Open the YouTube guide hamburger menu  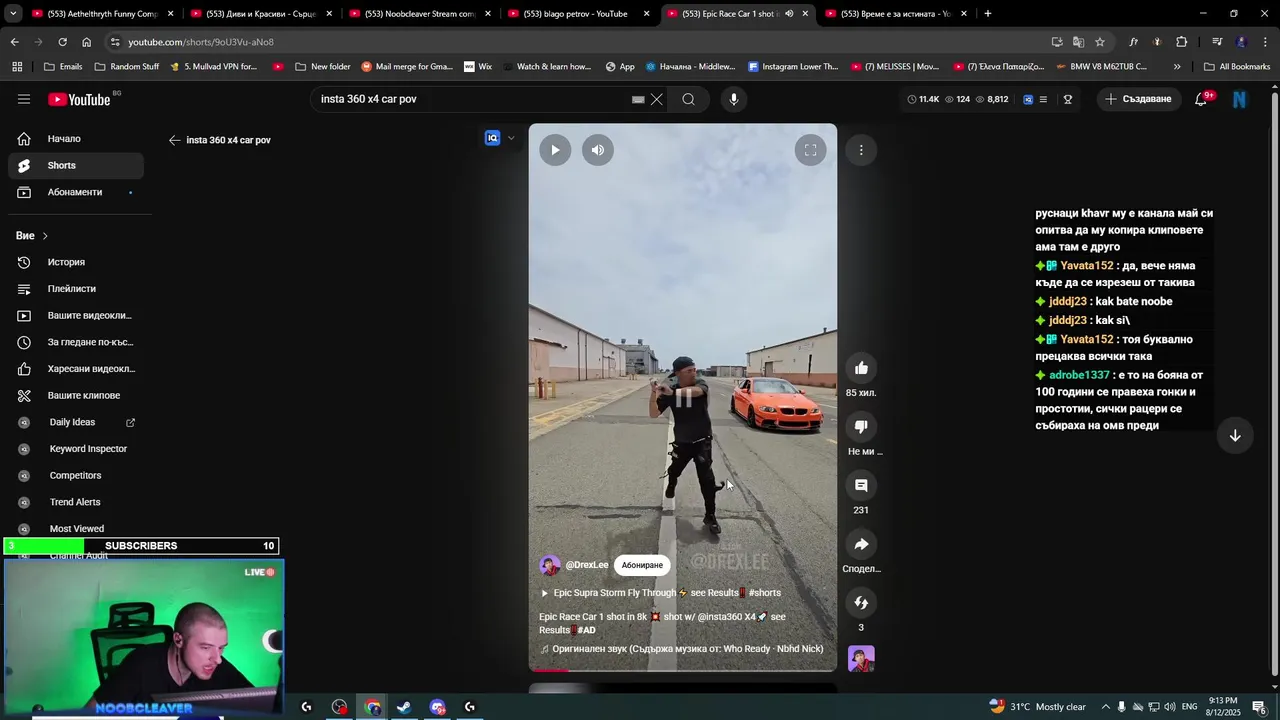pos(24,99)
